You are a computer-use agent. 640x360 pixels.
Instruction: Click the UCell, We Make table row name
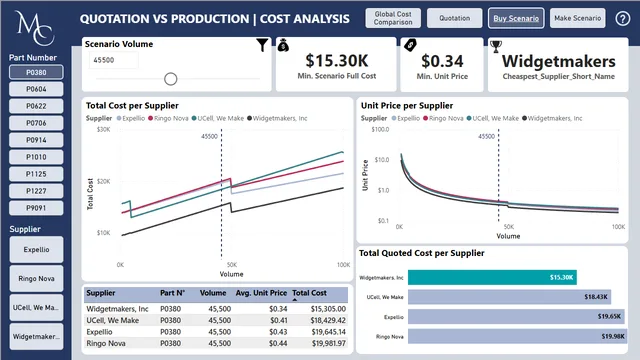tap(113, 320)
